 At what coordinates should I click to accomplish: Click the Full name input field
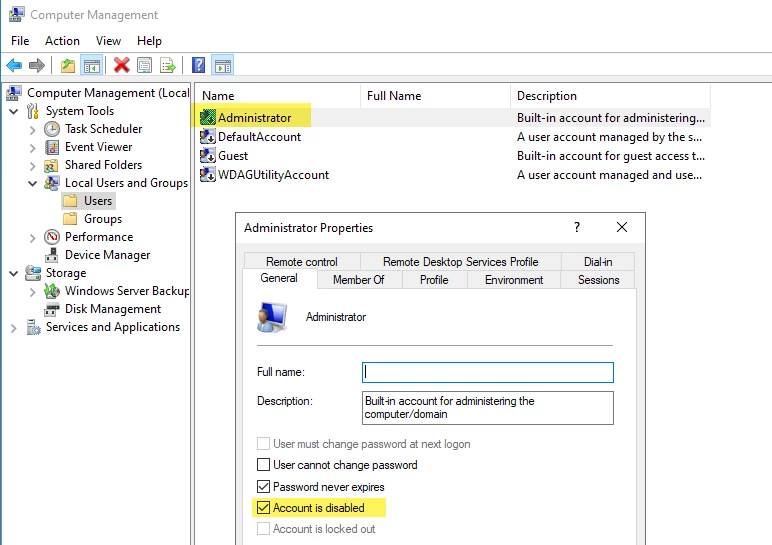pos(488,372)
